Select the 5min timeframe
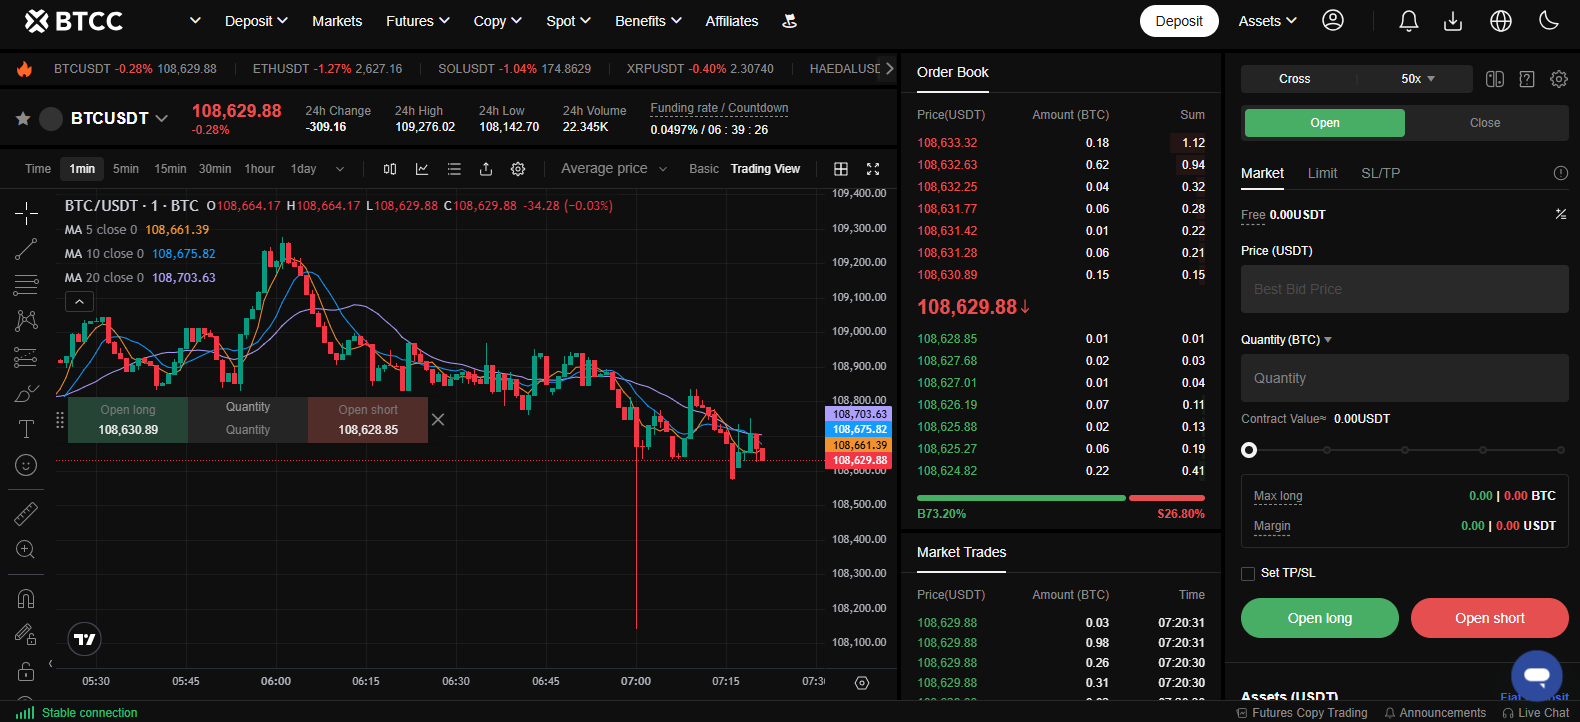This screenshot has height=722, width=1580. pyautogui.click(x=126, y=169)
